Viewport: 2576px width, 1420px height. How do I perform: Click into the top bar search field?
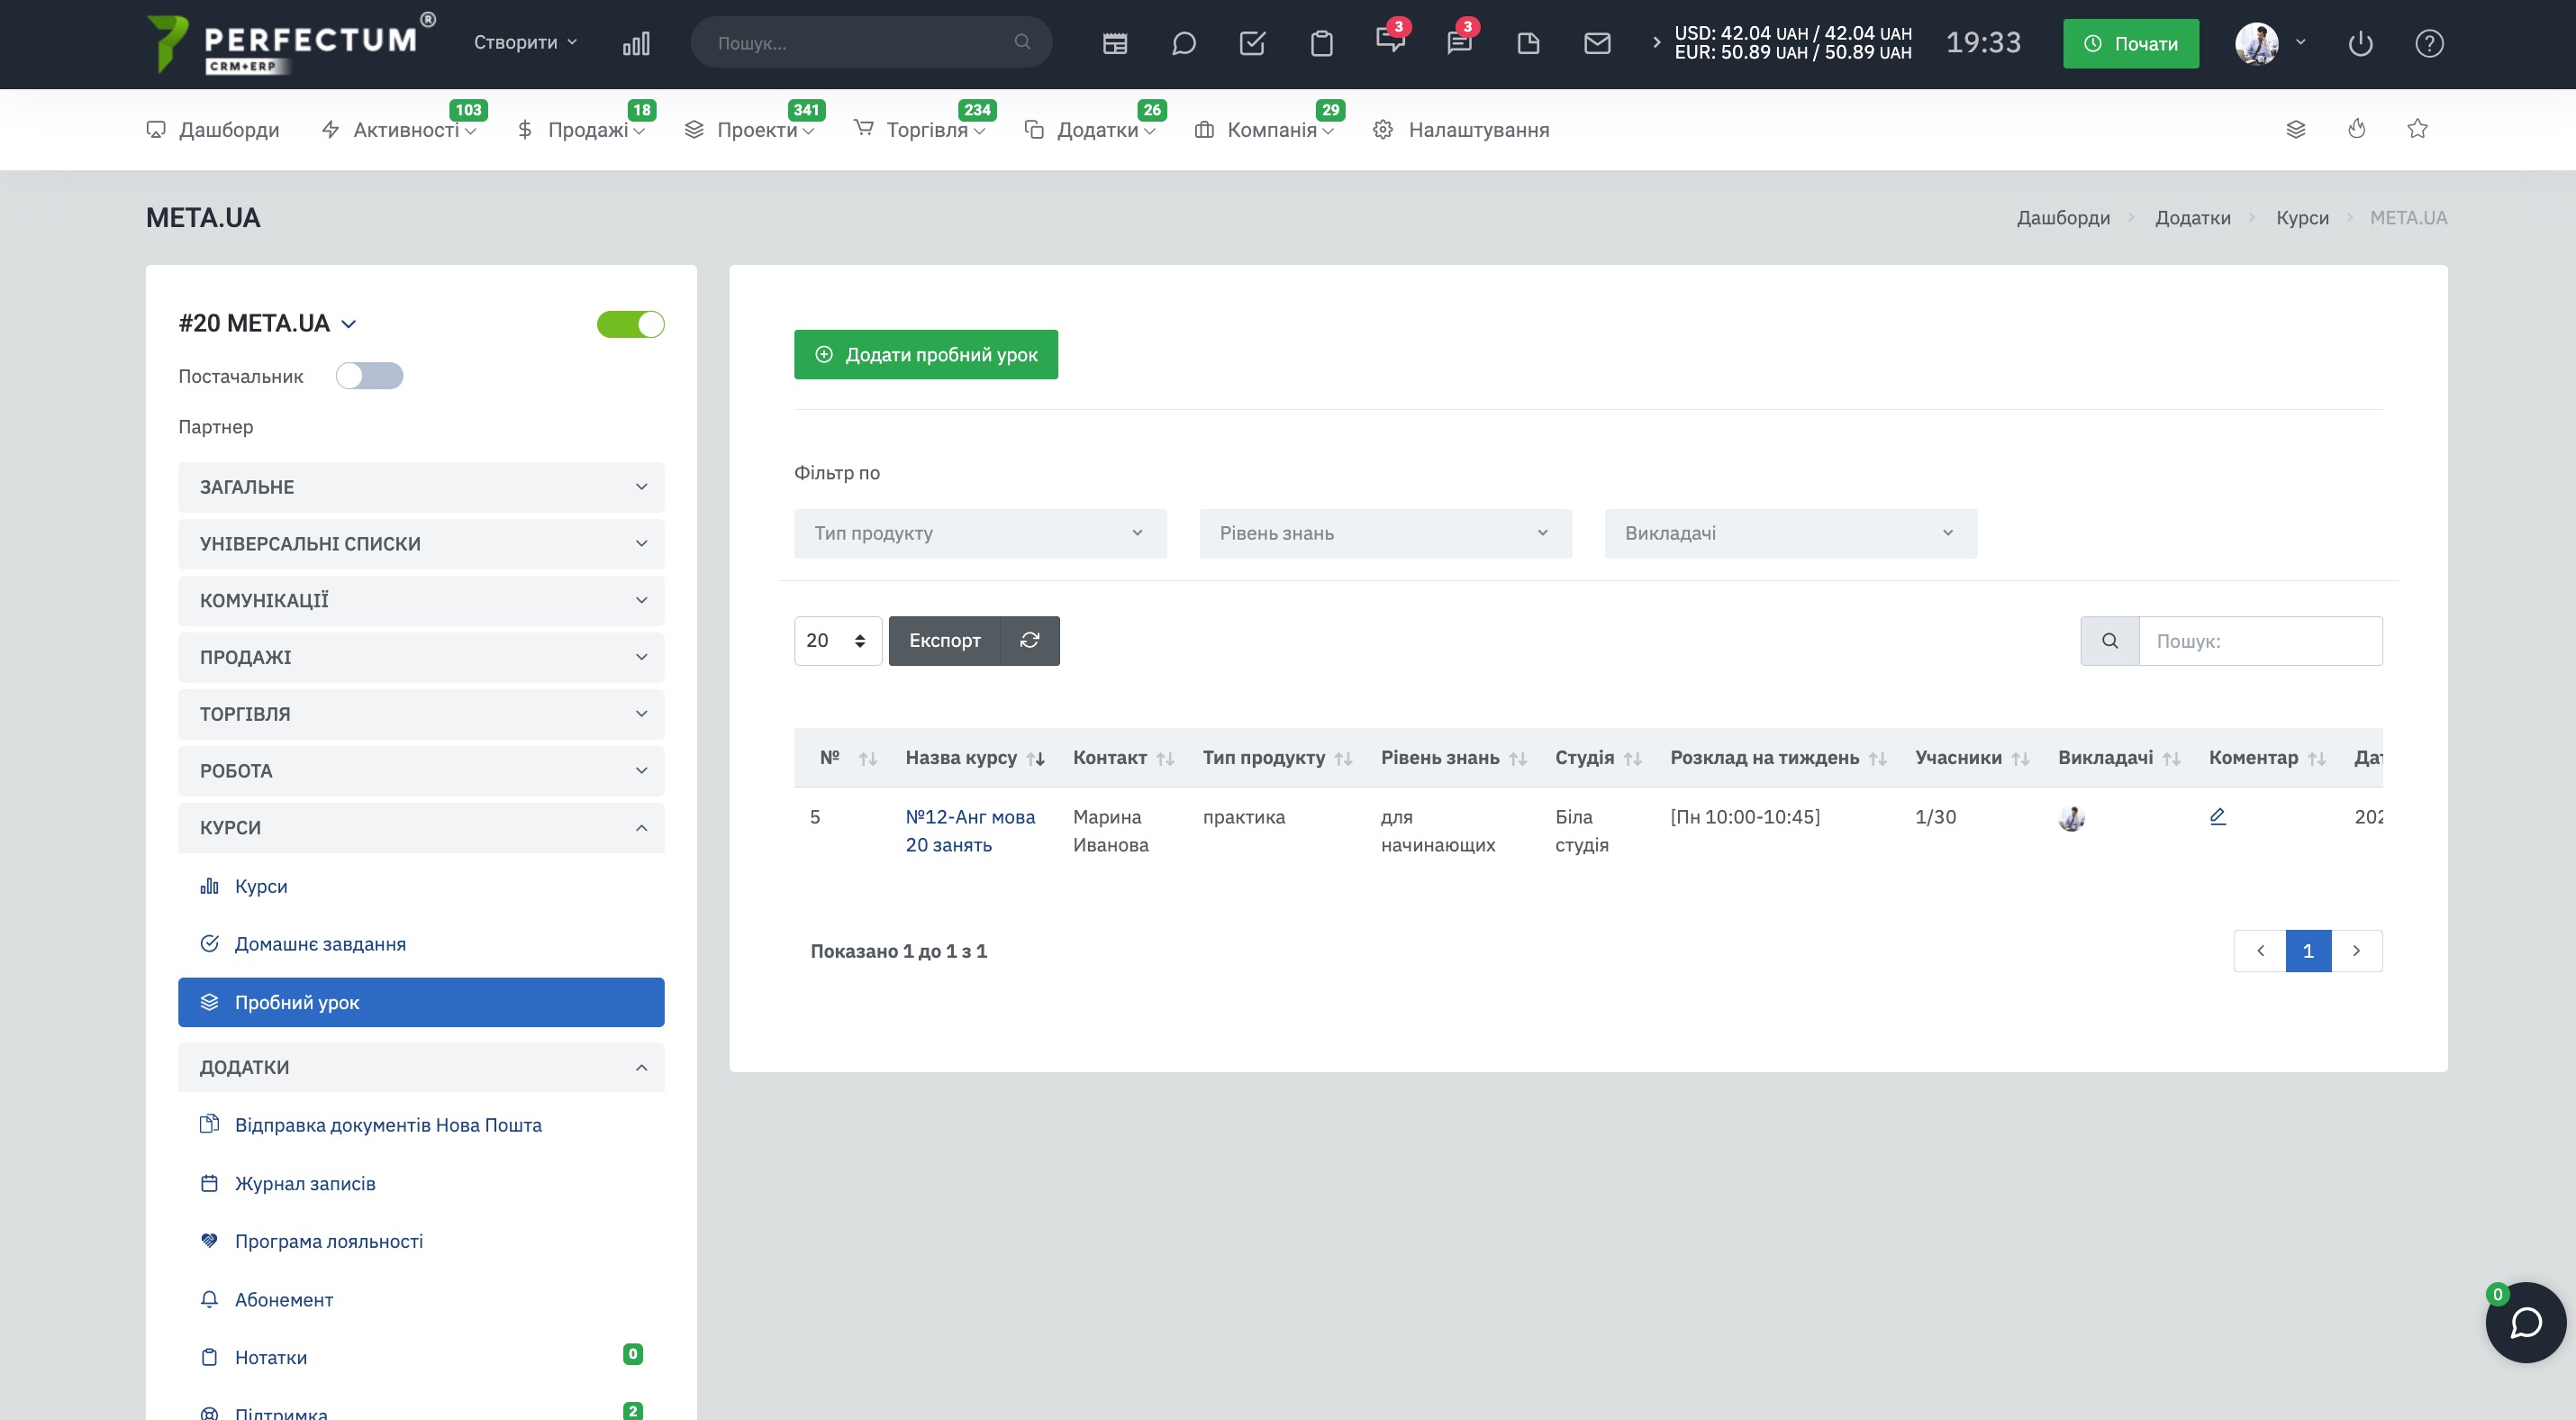click(x=871, y=42)
